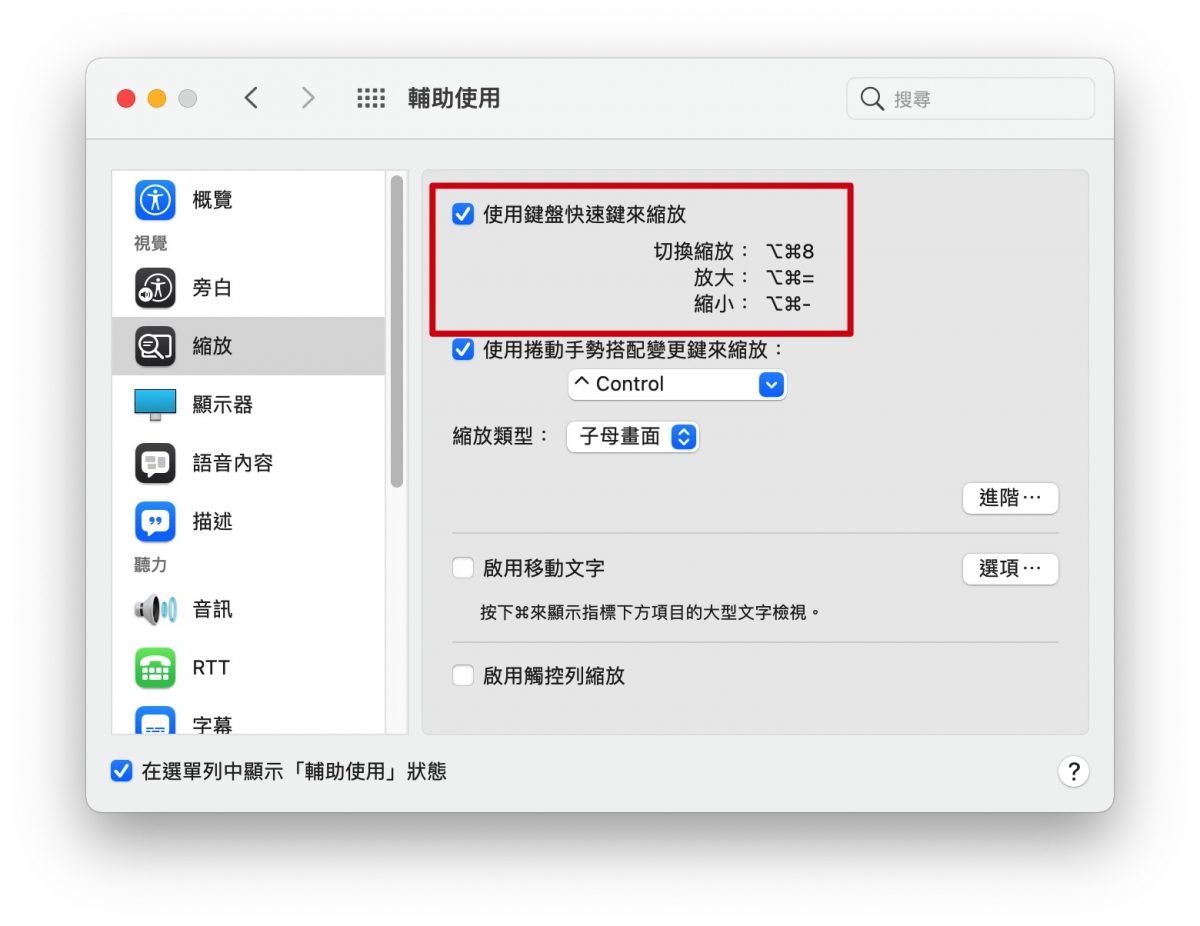Open the 概覽 accessibility overview icon
The width and height of the screenshot is (1200, 926).
click(155, 200)
